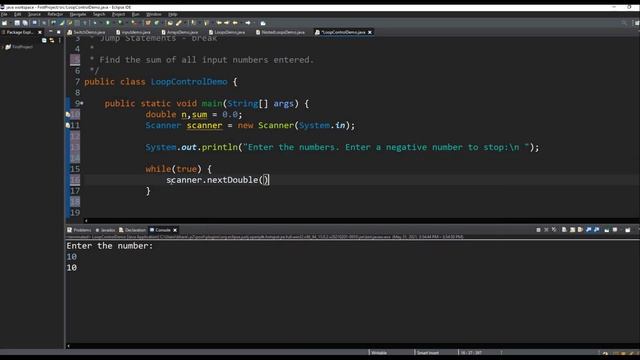Toggle Link with Editor in Package Explorer
Viewport: 640px width, 360px height.
[52, 40]
